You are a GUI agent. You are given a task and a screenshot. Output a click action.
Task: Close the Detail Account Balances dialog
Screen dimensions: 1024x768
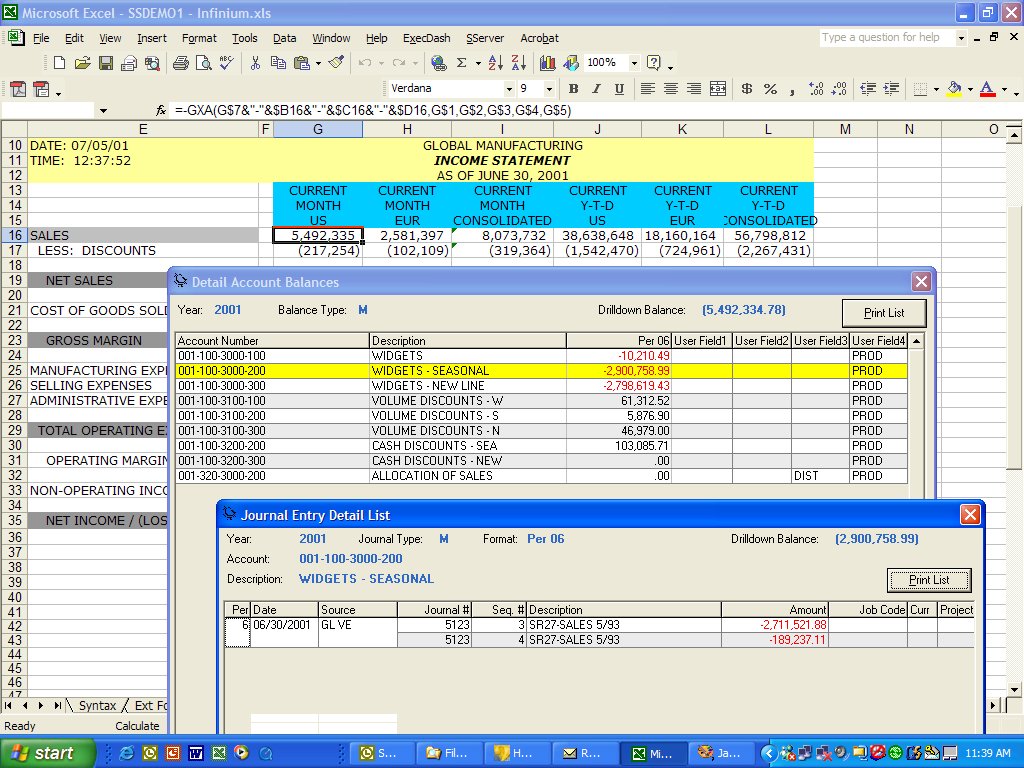point(921,281)
